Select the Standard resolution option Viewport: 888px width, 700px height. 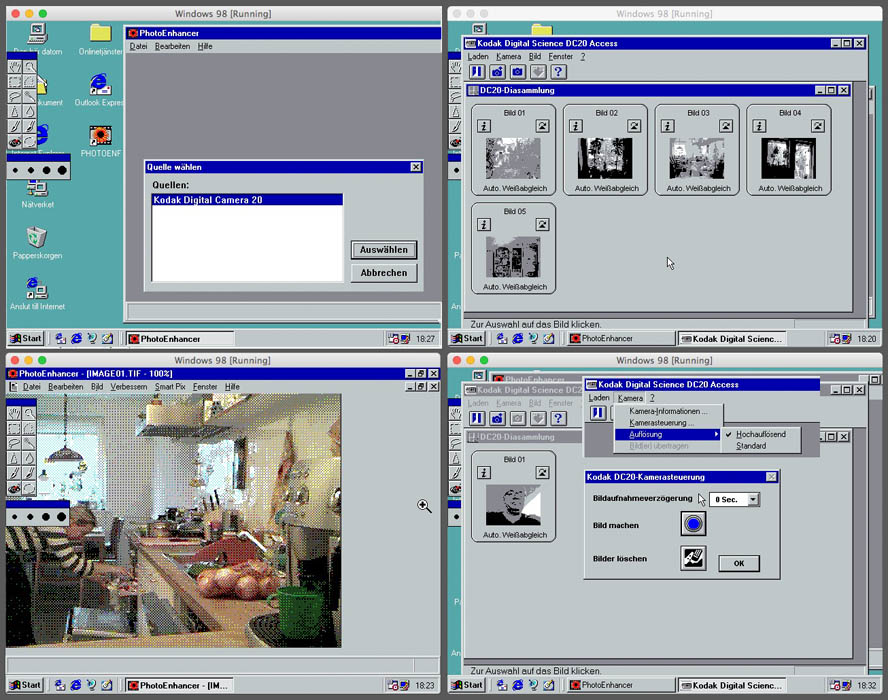[751, 446]
